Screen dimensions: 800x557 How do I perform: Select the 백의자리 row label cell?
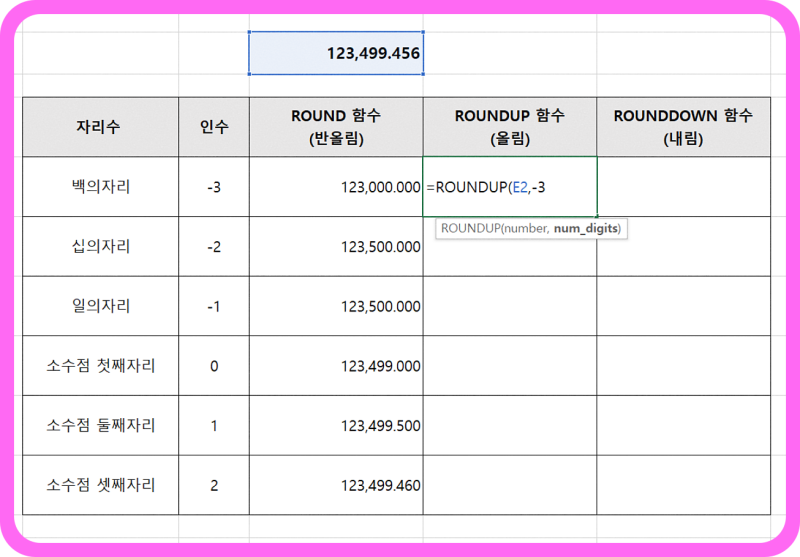tap(101, 187)
